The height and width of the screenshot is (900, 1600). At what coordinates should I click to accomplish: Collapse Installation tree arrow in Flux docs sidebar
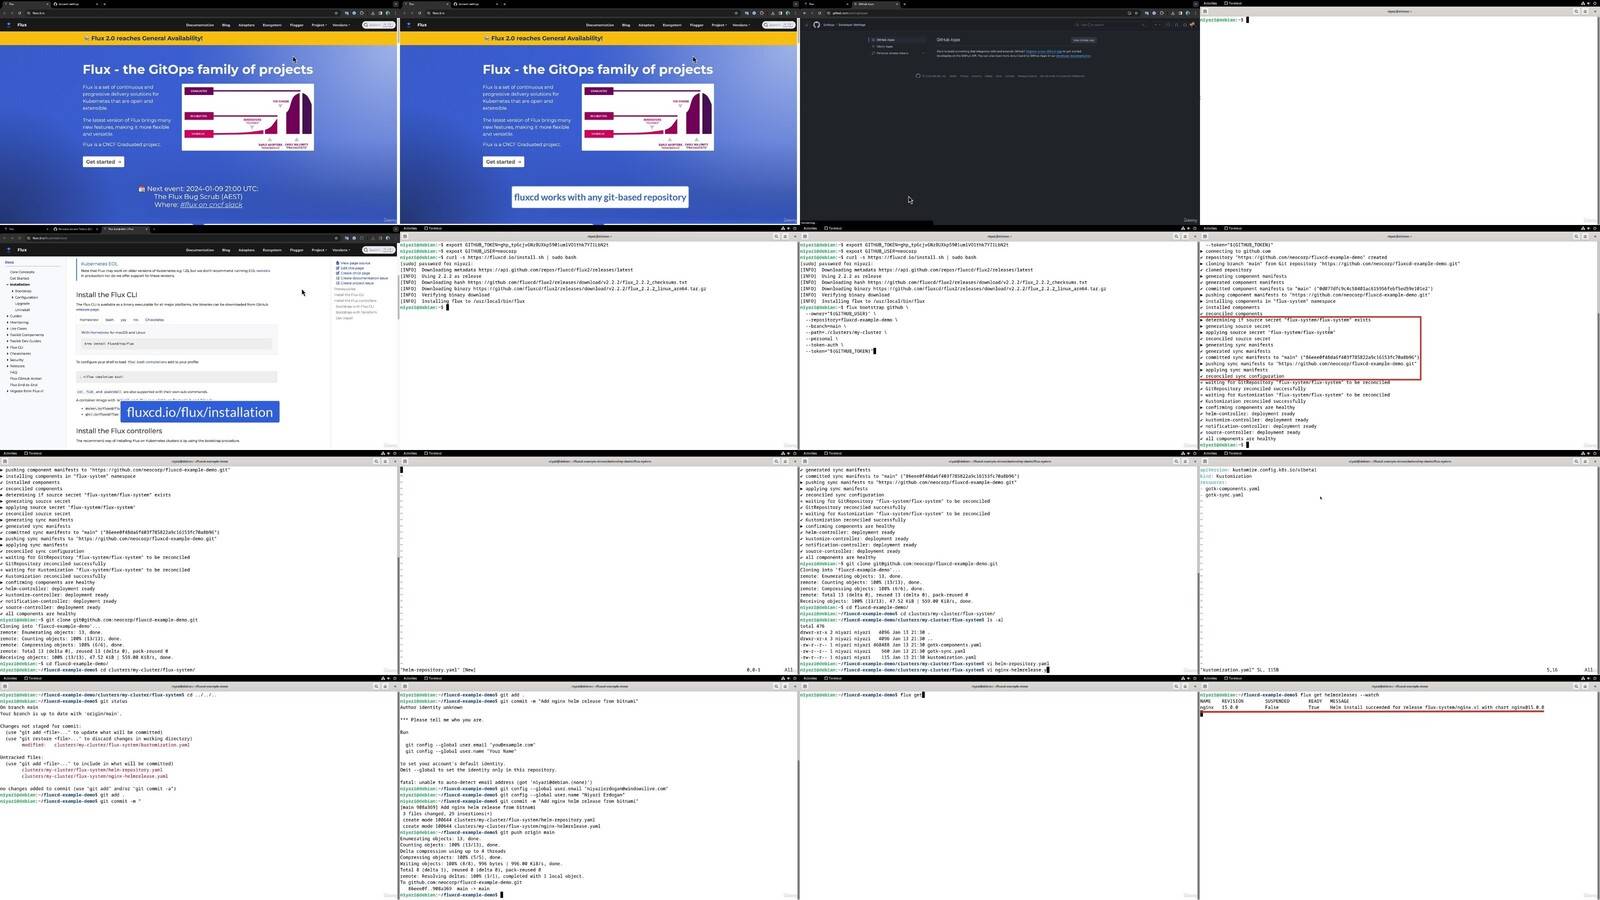point(7,285)
